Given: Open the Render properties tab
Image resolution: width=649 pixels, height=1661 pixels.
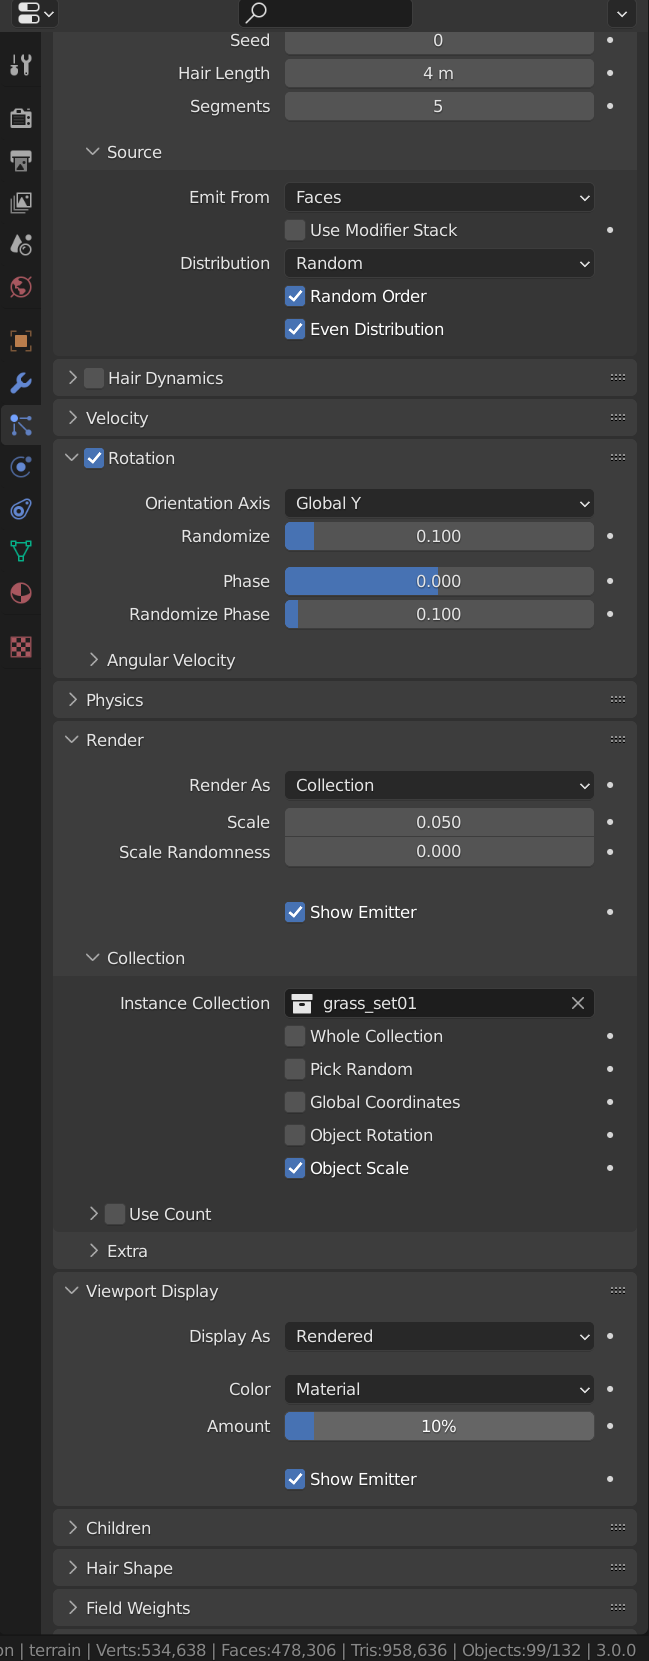Looking at the screenshot, I should tap(21, 118).
